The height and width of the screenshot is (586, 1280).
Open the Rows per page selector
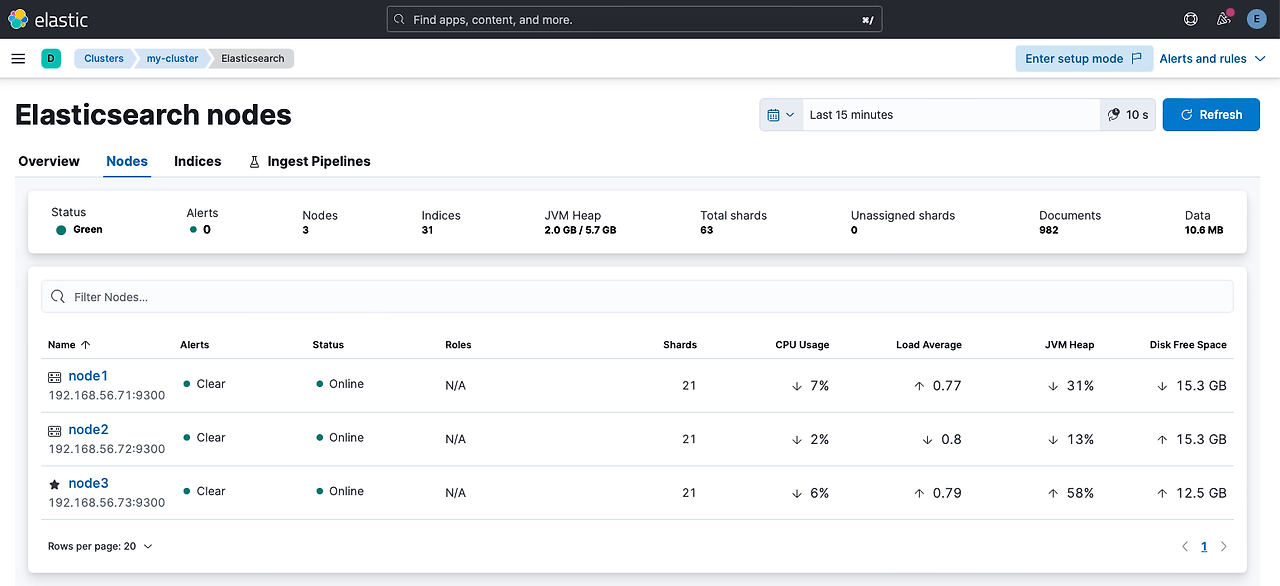[100, 547]
